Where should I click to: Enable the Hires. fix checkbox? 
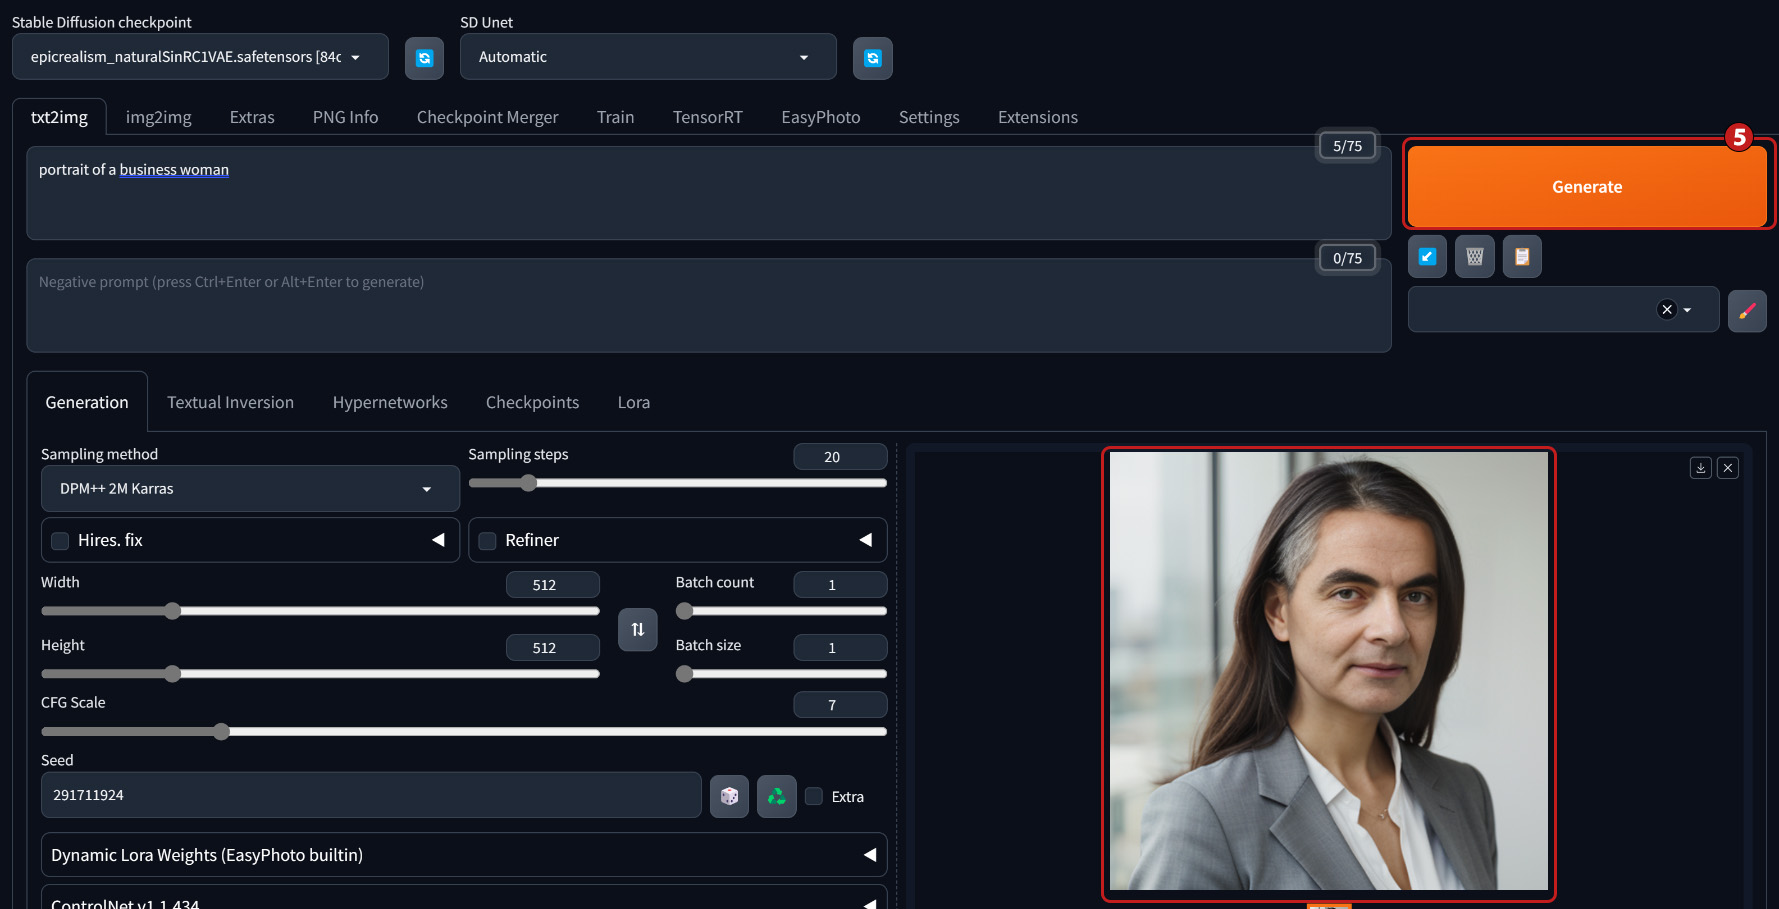(x=60, y=541)
